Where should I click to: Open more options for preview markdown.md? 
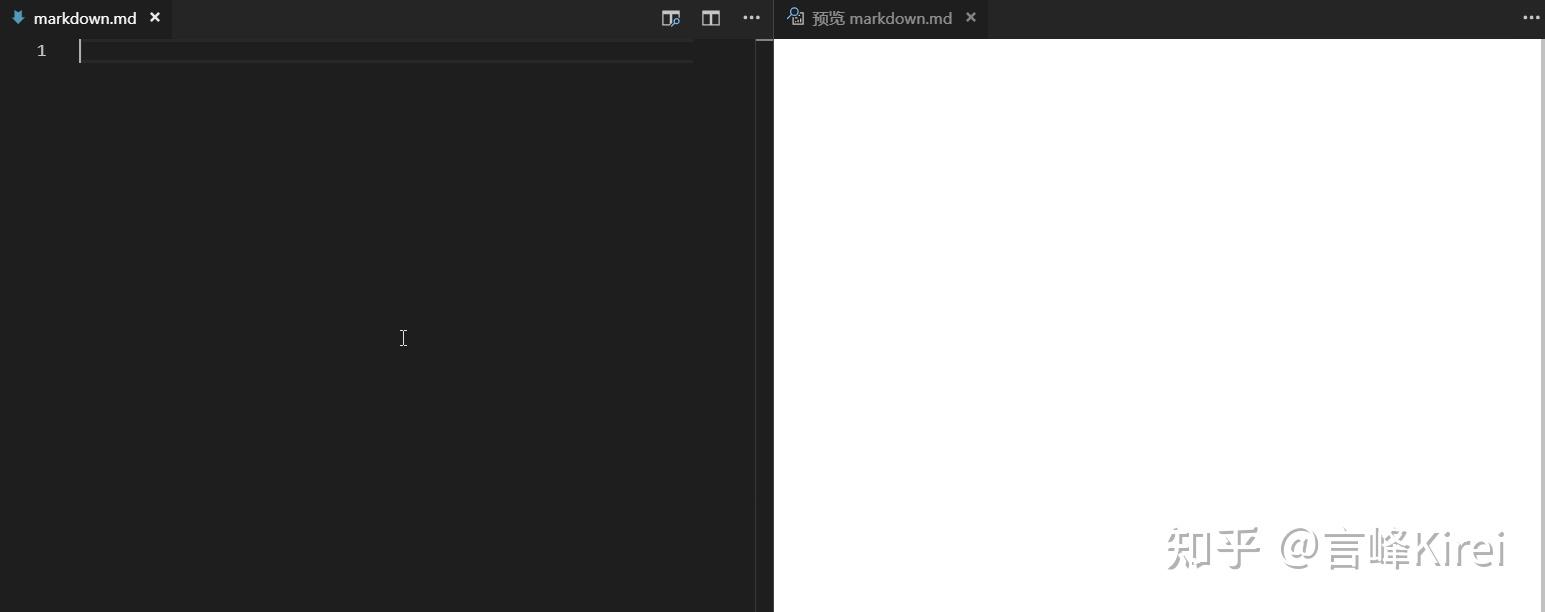pos(1530,18)
